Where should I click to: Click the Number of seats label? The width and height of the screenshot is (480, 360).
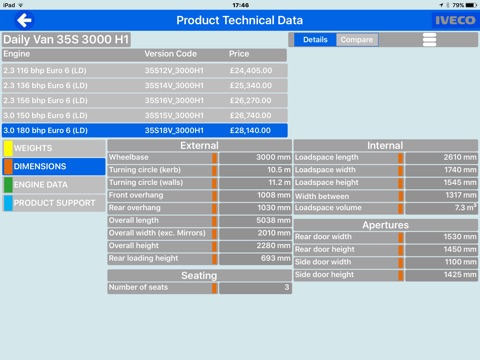(138, 287)
